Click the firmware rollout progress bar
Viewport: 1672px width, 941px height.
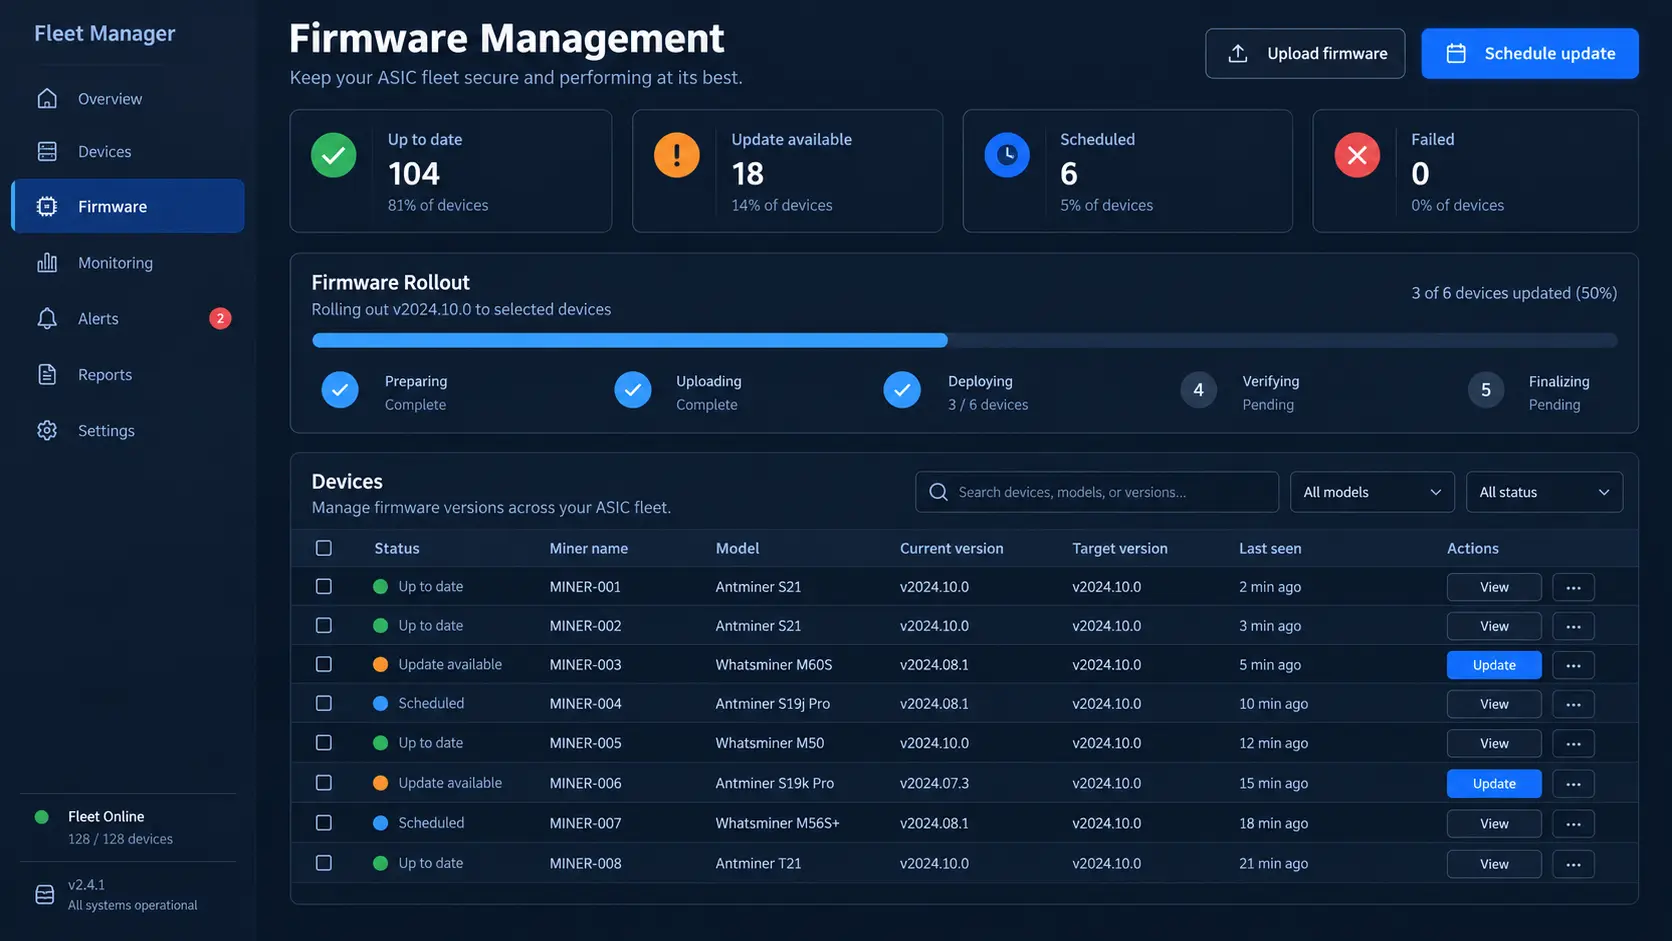pos(964,340)
